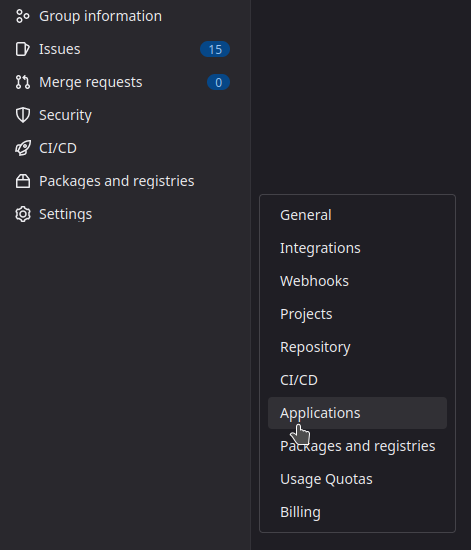Image resolution: width=471 pixels, height=550 pixels.
Task: Open Group information in the sidebar
Action: point(100,16)
